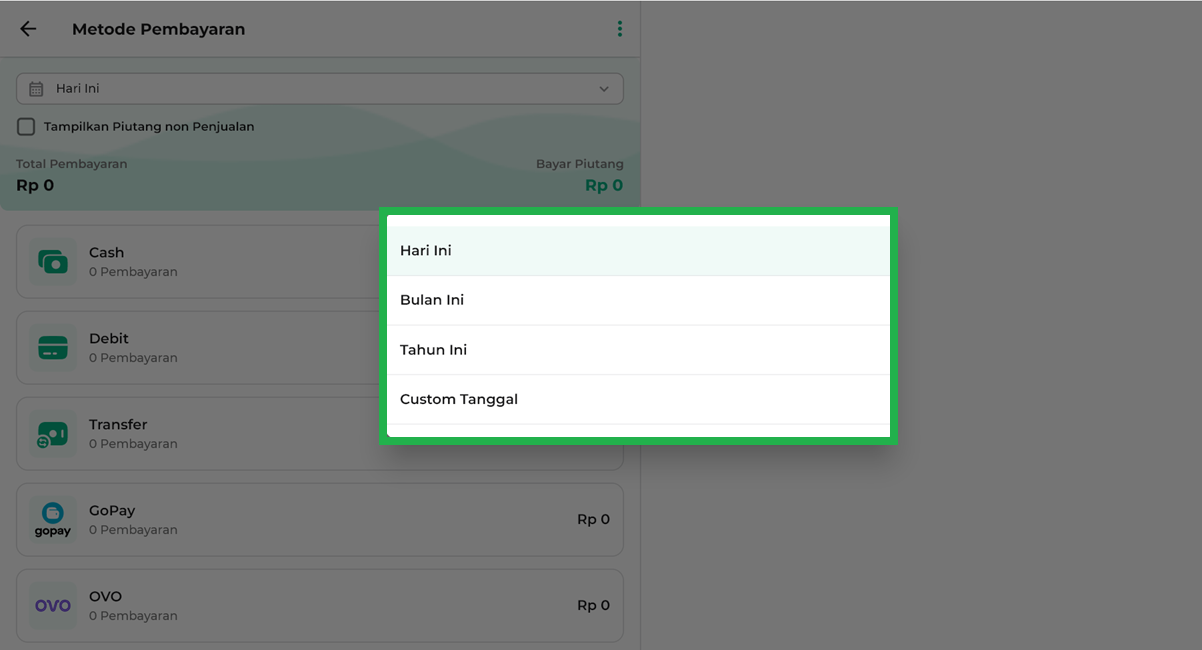1202x650 pixels.
Task: Click the OVO logo icon
Action: pyautogui.click(x=53, y=606)
